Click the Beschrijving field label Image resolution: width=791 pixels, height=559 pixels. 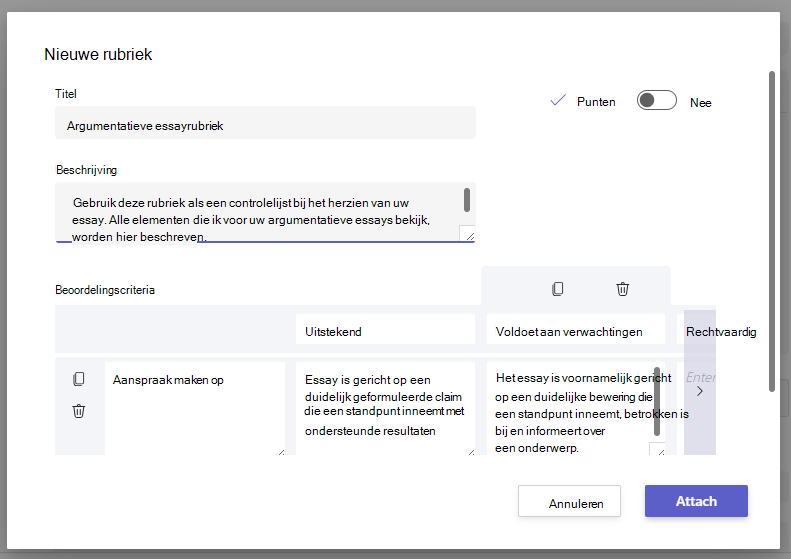pos(86,170)
